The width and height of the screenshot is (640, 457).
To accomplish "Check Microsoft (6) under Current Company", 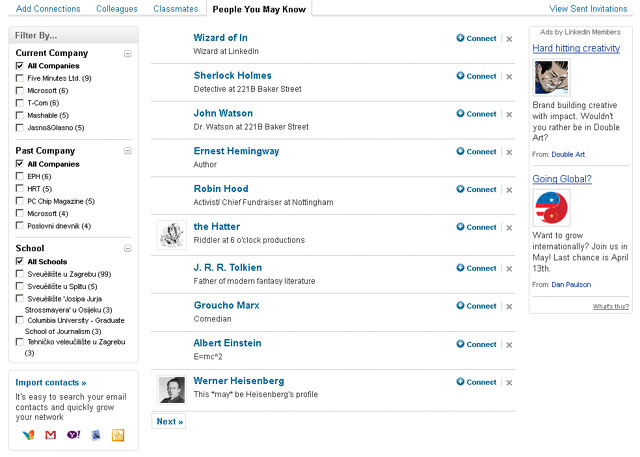I will pyautogui.click(x=19, y=90).
